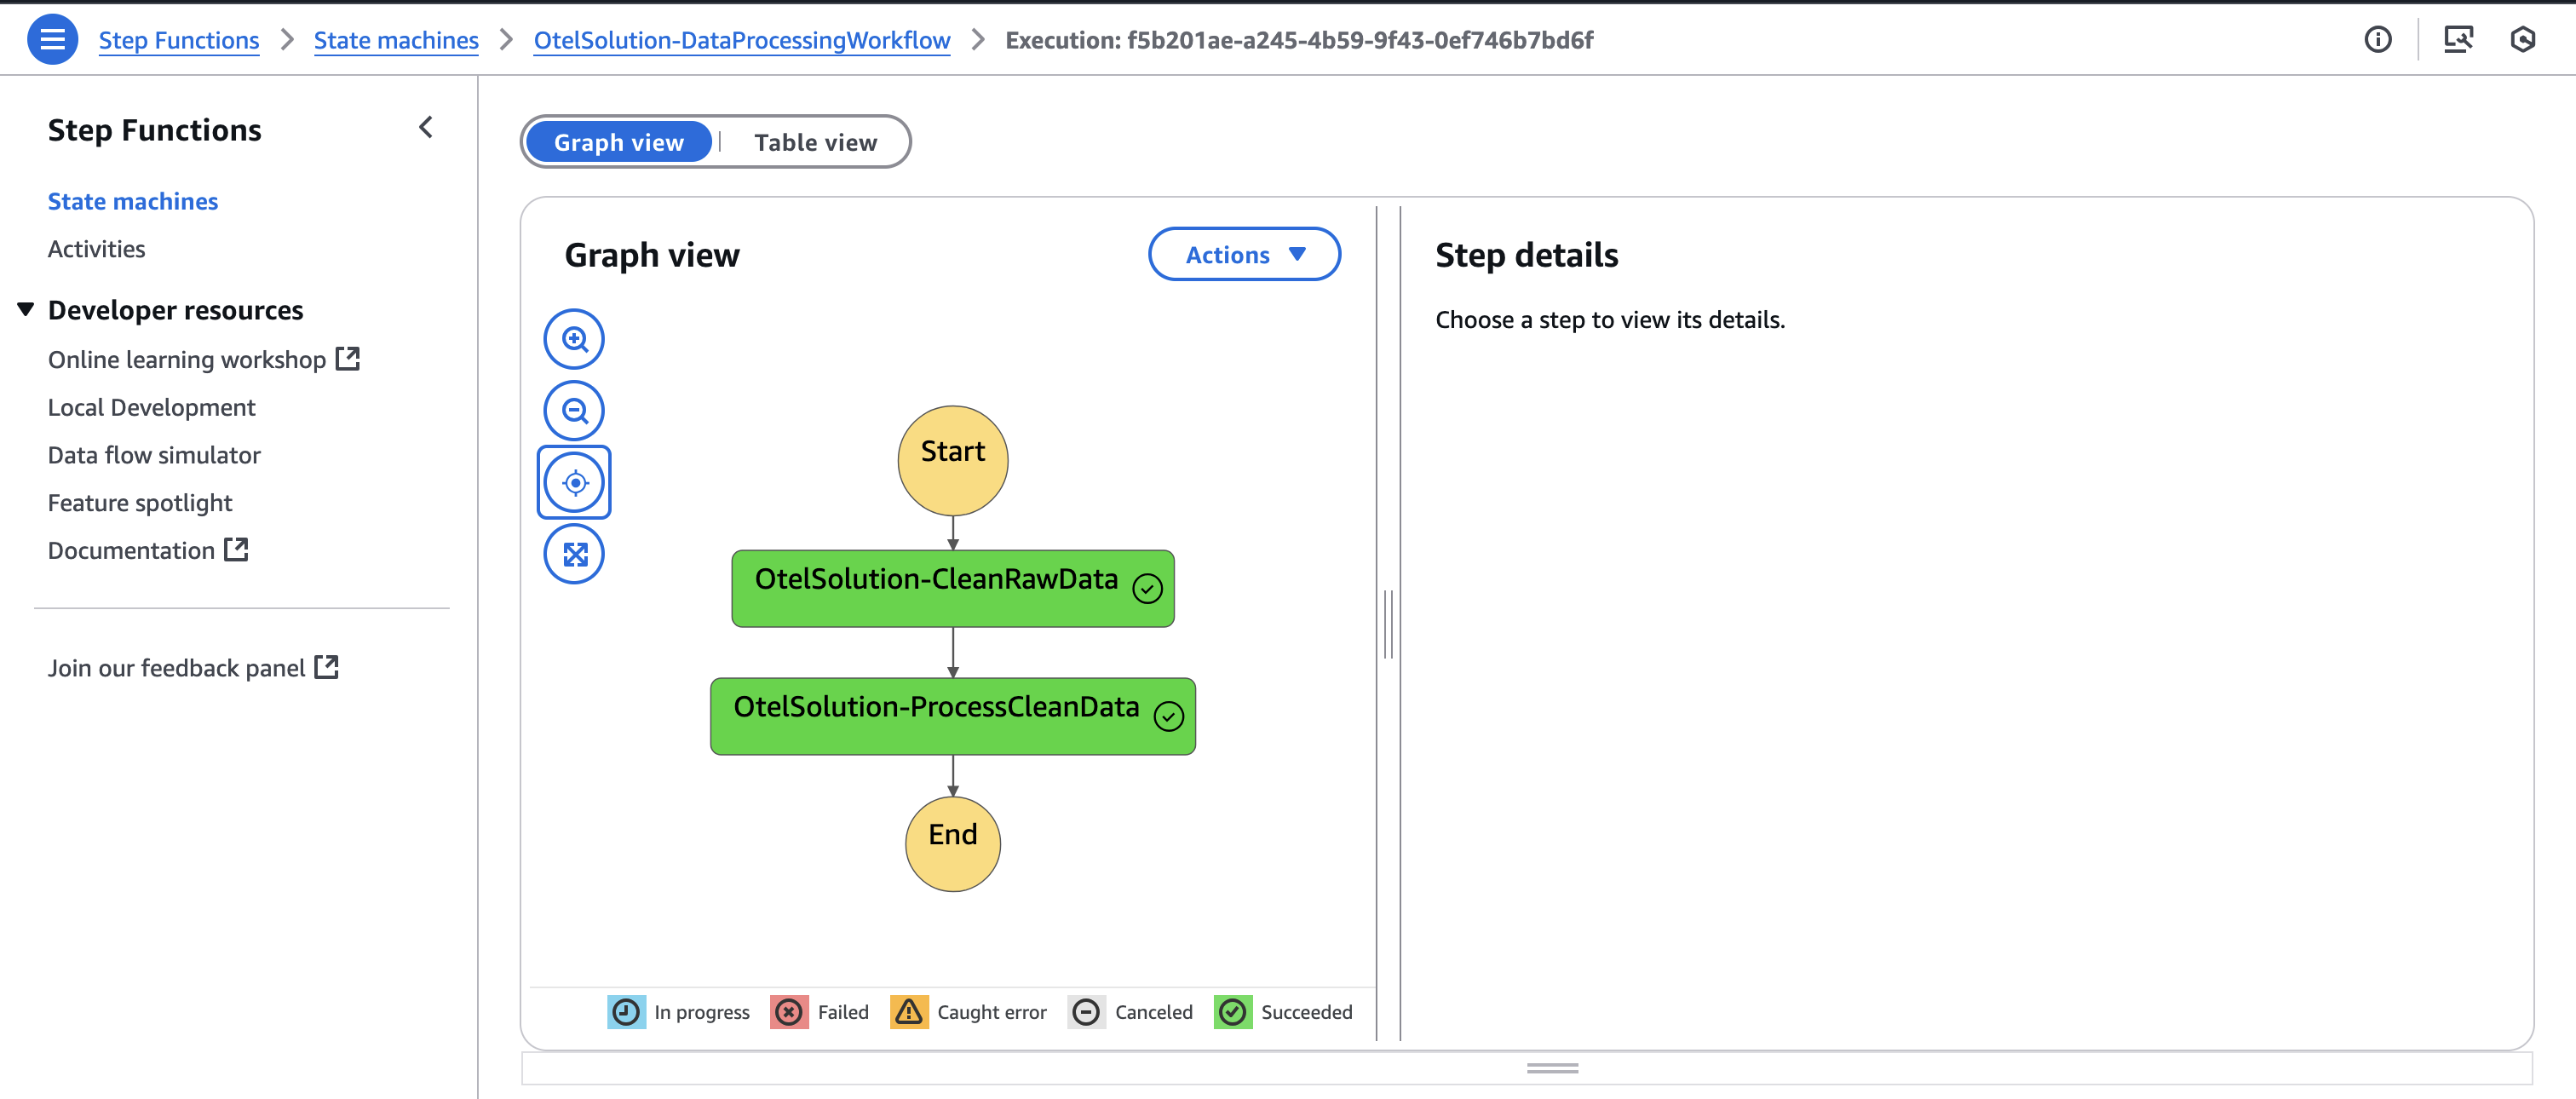This screenshot has width=2576, height=1099.
Task: Click the zoom in icon in graph view
Action: click(574, 338)
